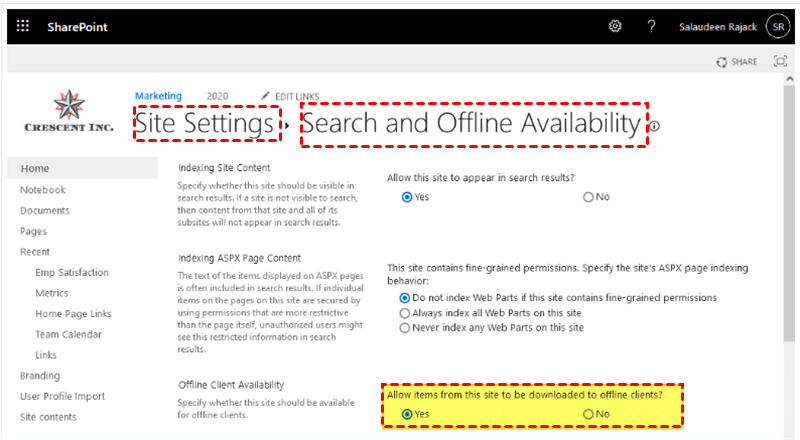Screen dimensions: 800x440
Task: Open Pages in the left navigation
Action: coord(33,231)
